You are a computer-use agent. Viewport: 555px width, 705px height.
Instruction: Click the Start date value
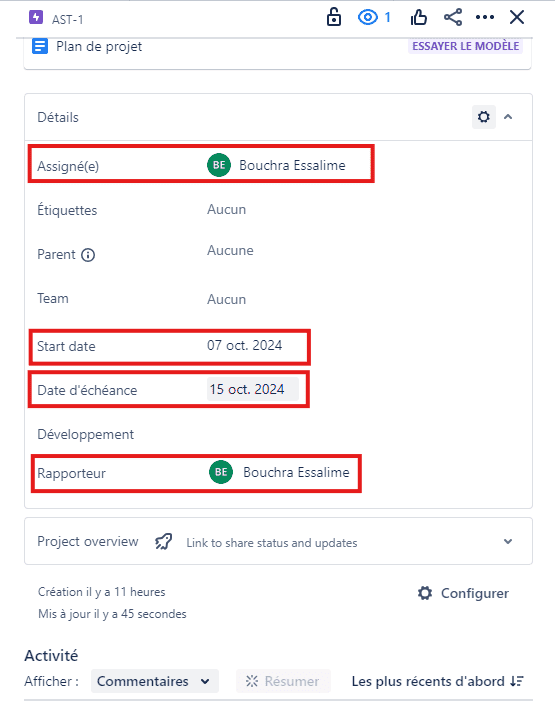click(245, 345)
